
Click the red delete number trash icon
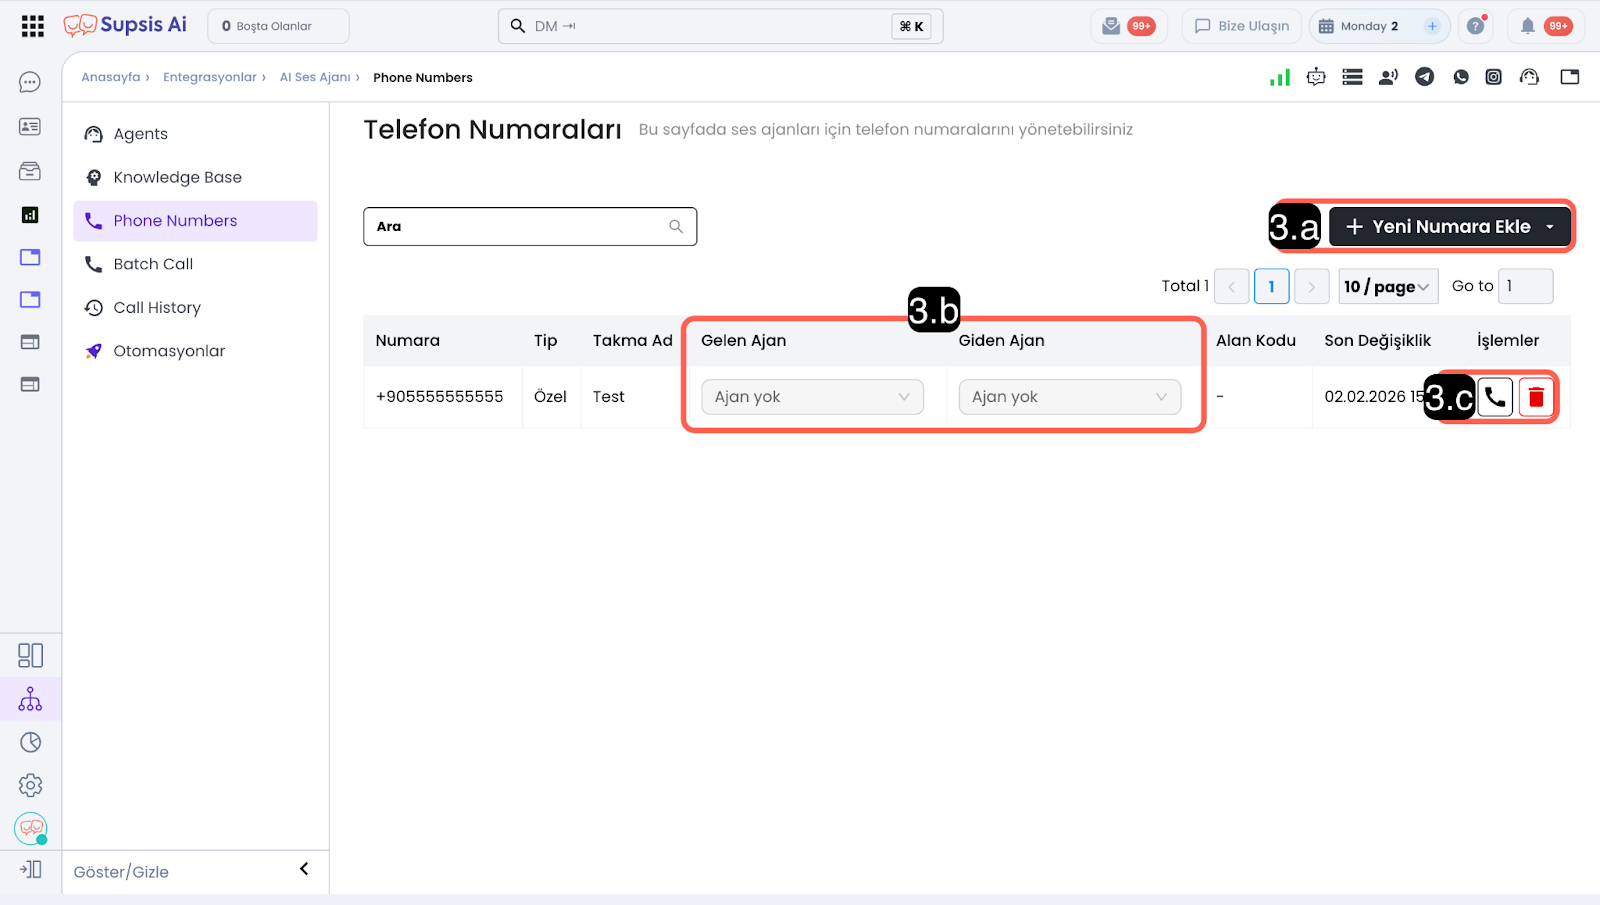1536,398
